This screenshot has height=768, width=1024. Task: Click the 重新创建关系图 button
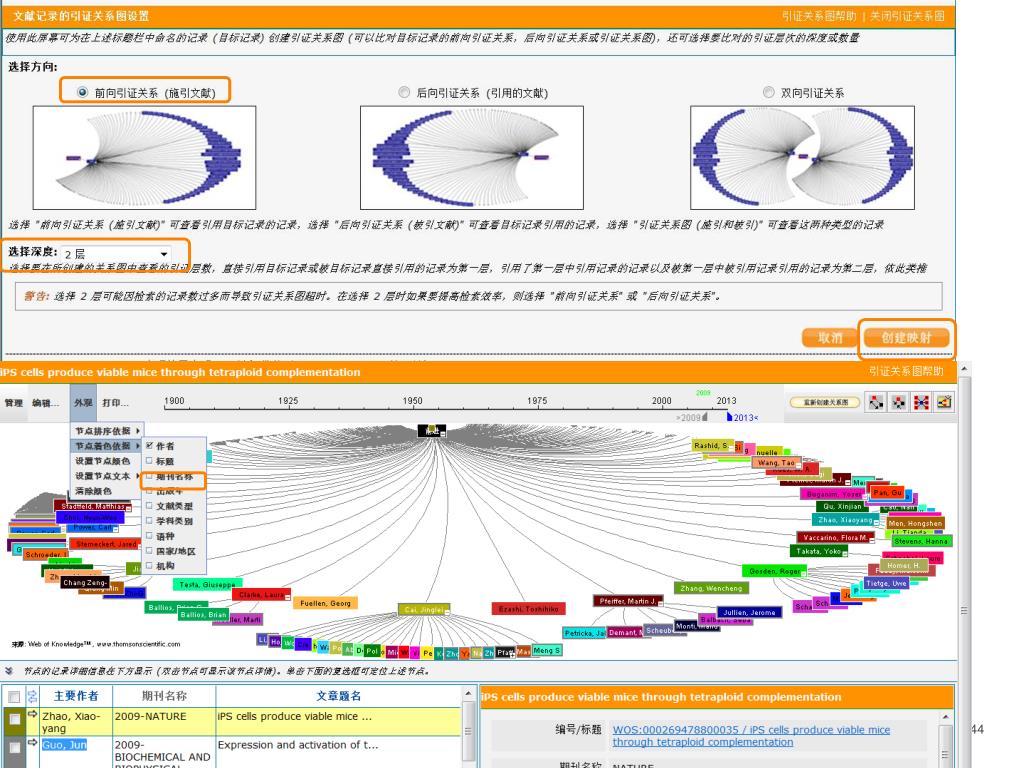825,402
